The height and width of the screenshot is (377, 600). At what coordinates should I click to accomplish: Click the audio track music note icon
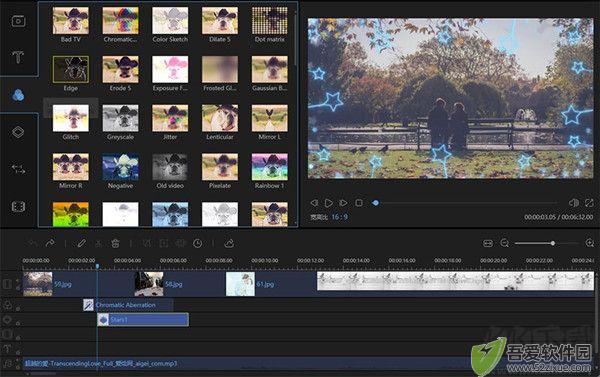(x=7, y=363)
